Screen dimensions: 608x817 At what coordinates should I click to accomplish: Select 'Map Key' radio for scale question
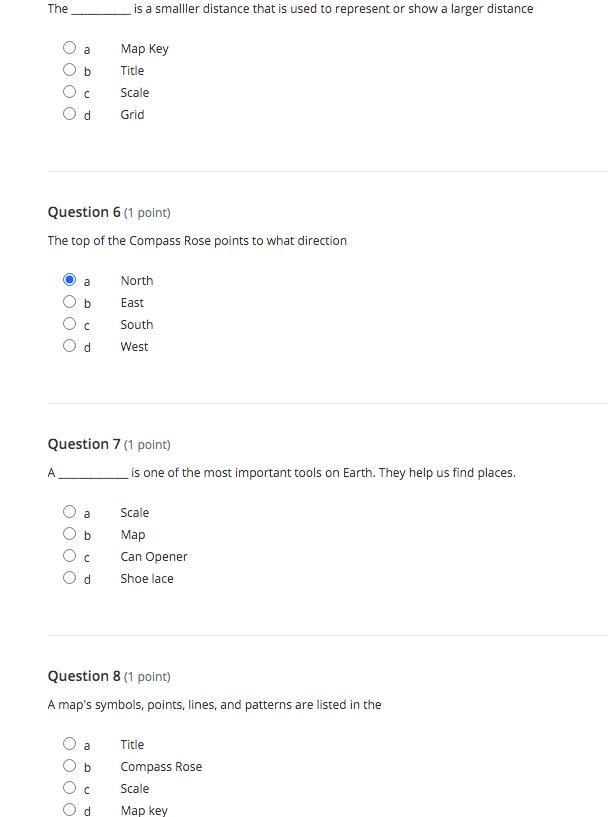(x=70, y=48)
